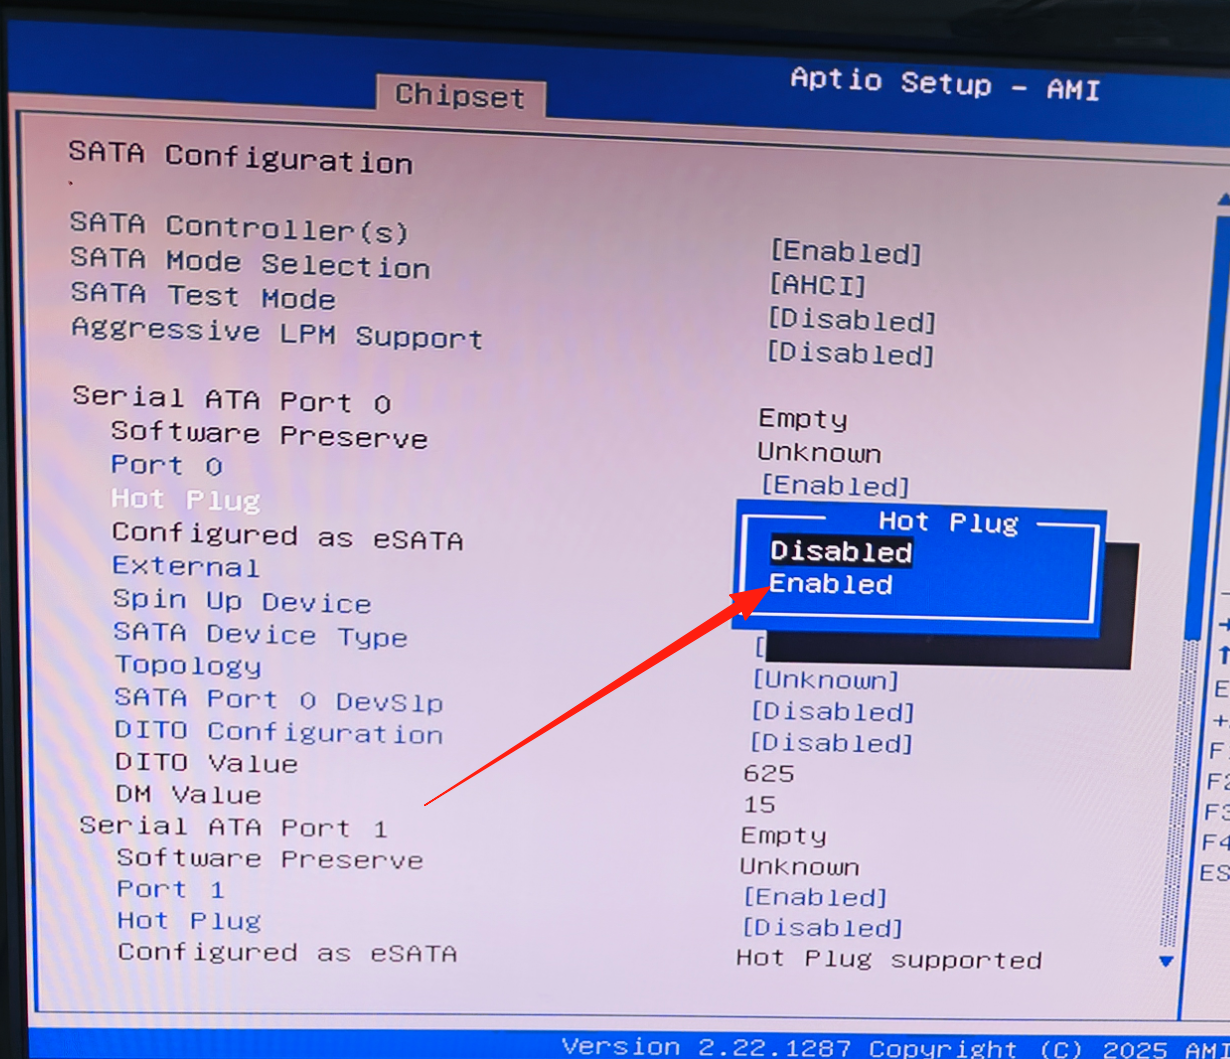Click the DM Value label
Viewport: 1230px width, 1059px height.
point(189,795)
